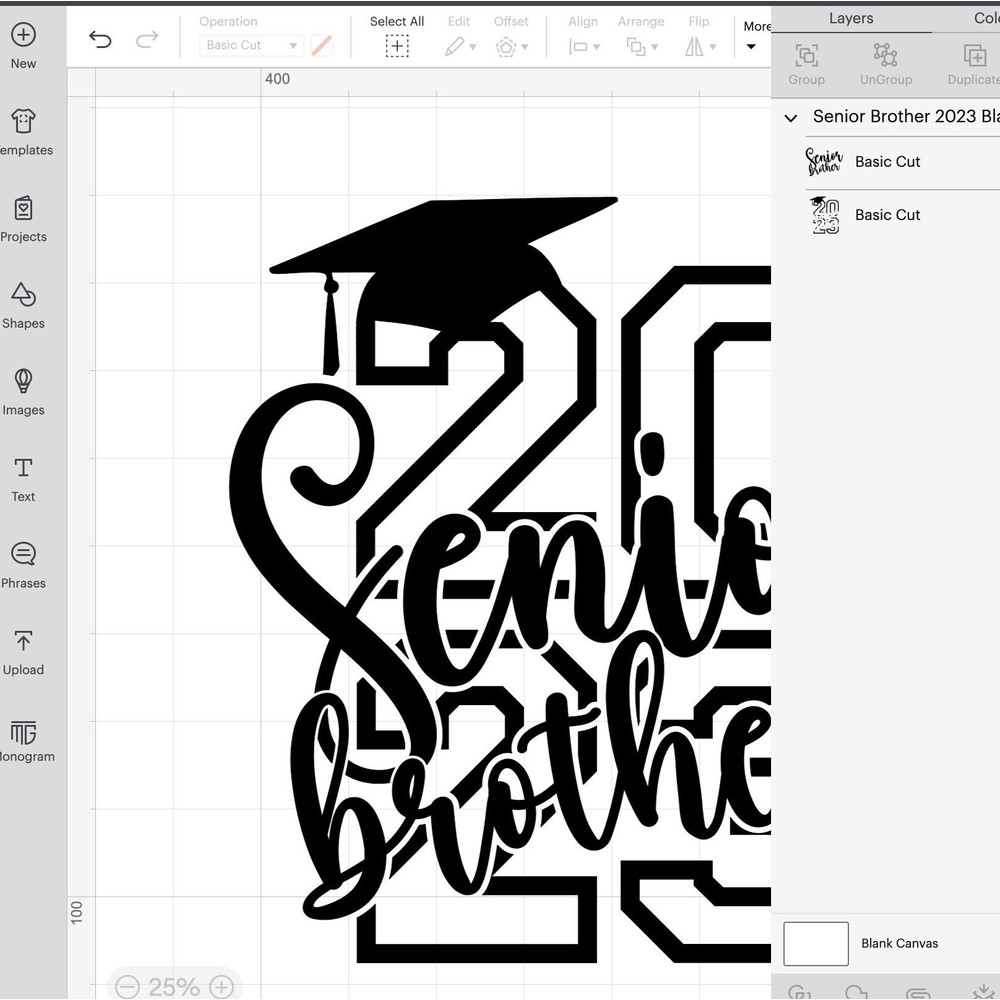The width and height of the screenshot is (1000, 1000).
Task: Click the New project plus icon
Action: point(23,35)
